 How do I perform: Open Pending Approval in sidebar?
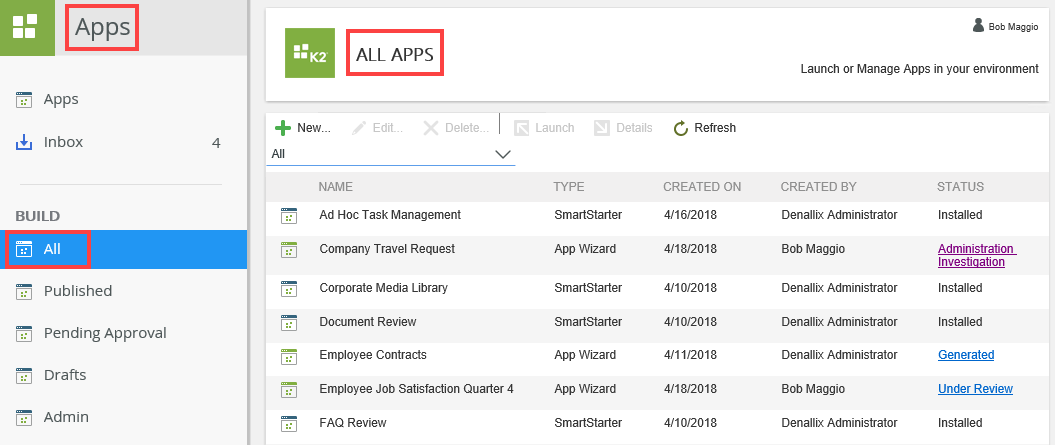click(x=104, y=333)
